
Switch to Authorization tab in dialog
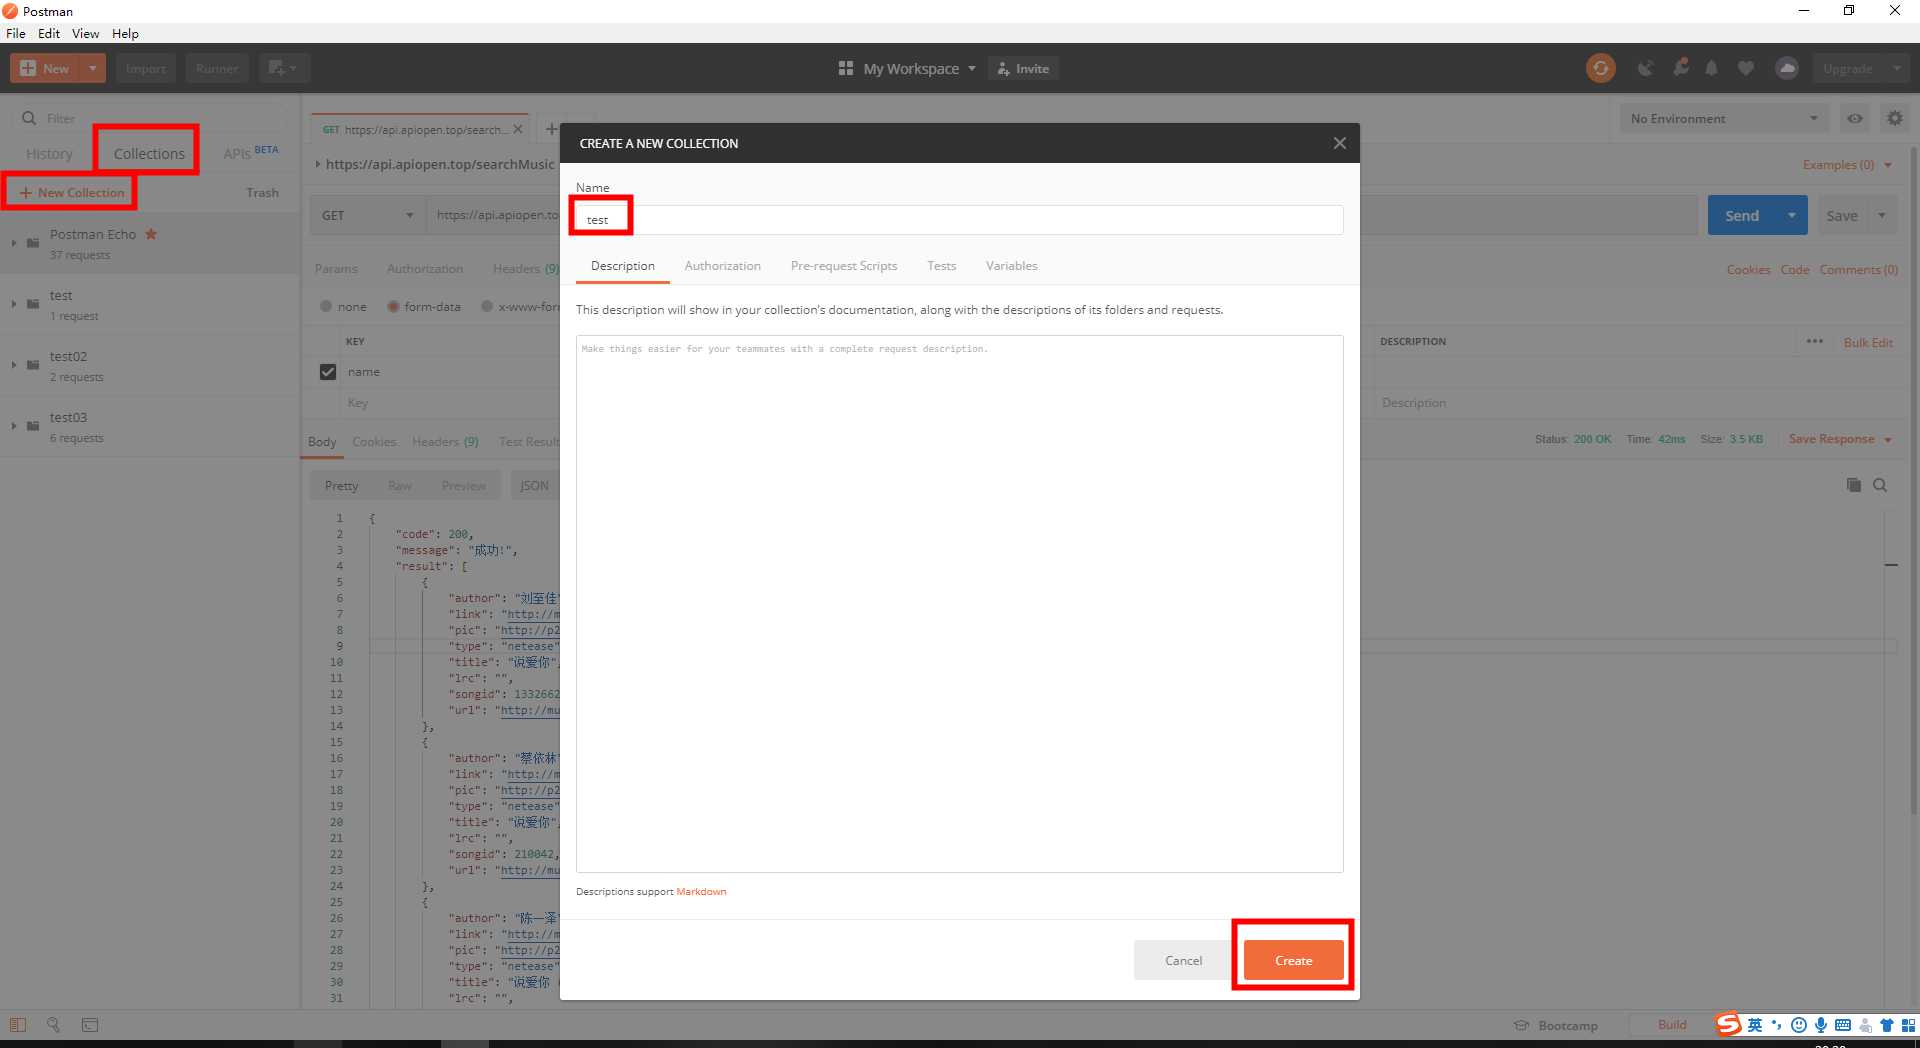(722, 265)
